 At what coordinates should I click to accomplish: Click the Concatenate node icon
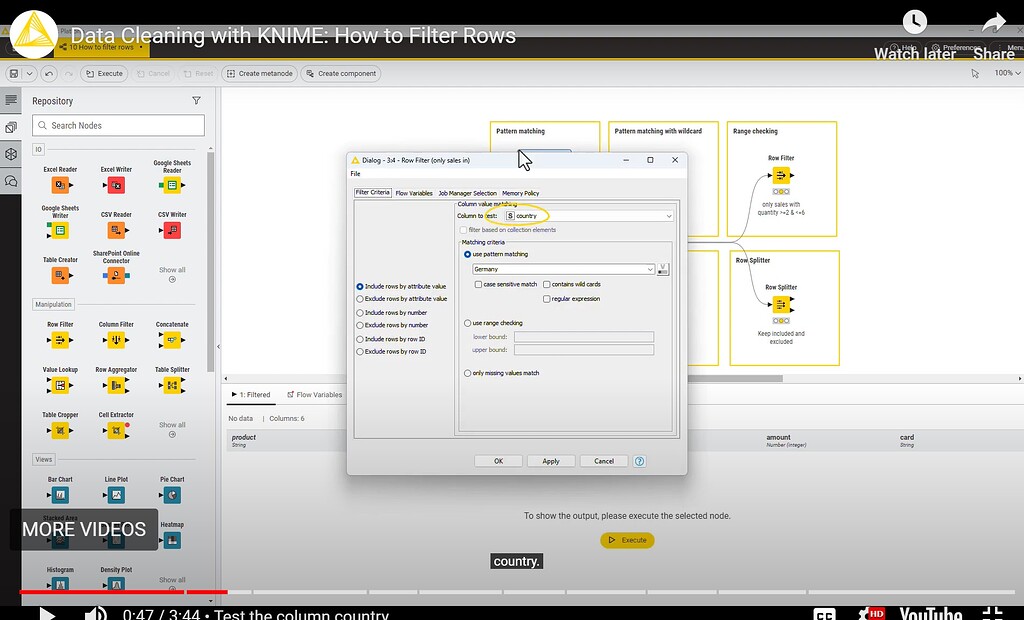(x=171, y=339)
